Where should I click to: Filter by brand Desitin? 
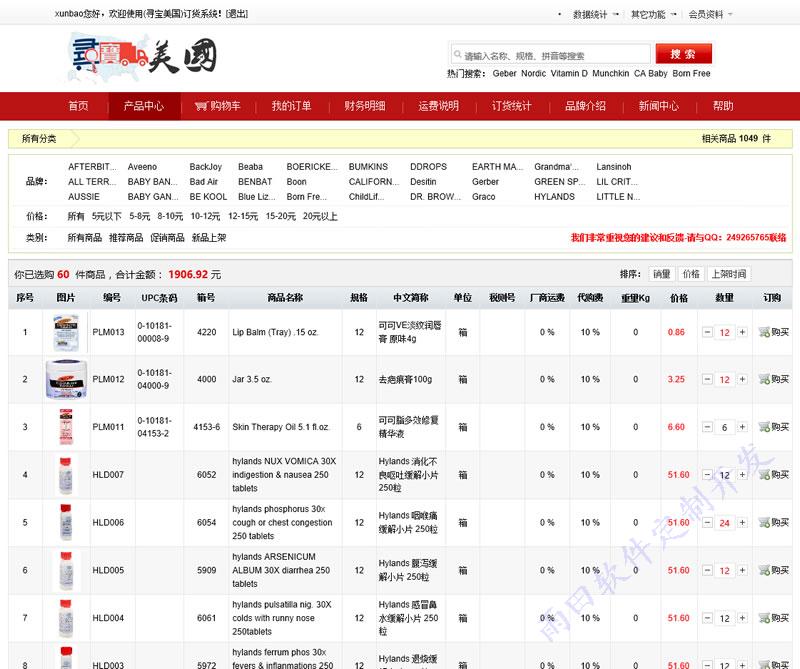pyautogui.click(x=423, y=182)
